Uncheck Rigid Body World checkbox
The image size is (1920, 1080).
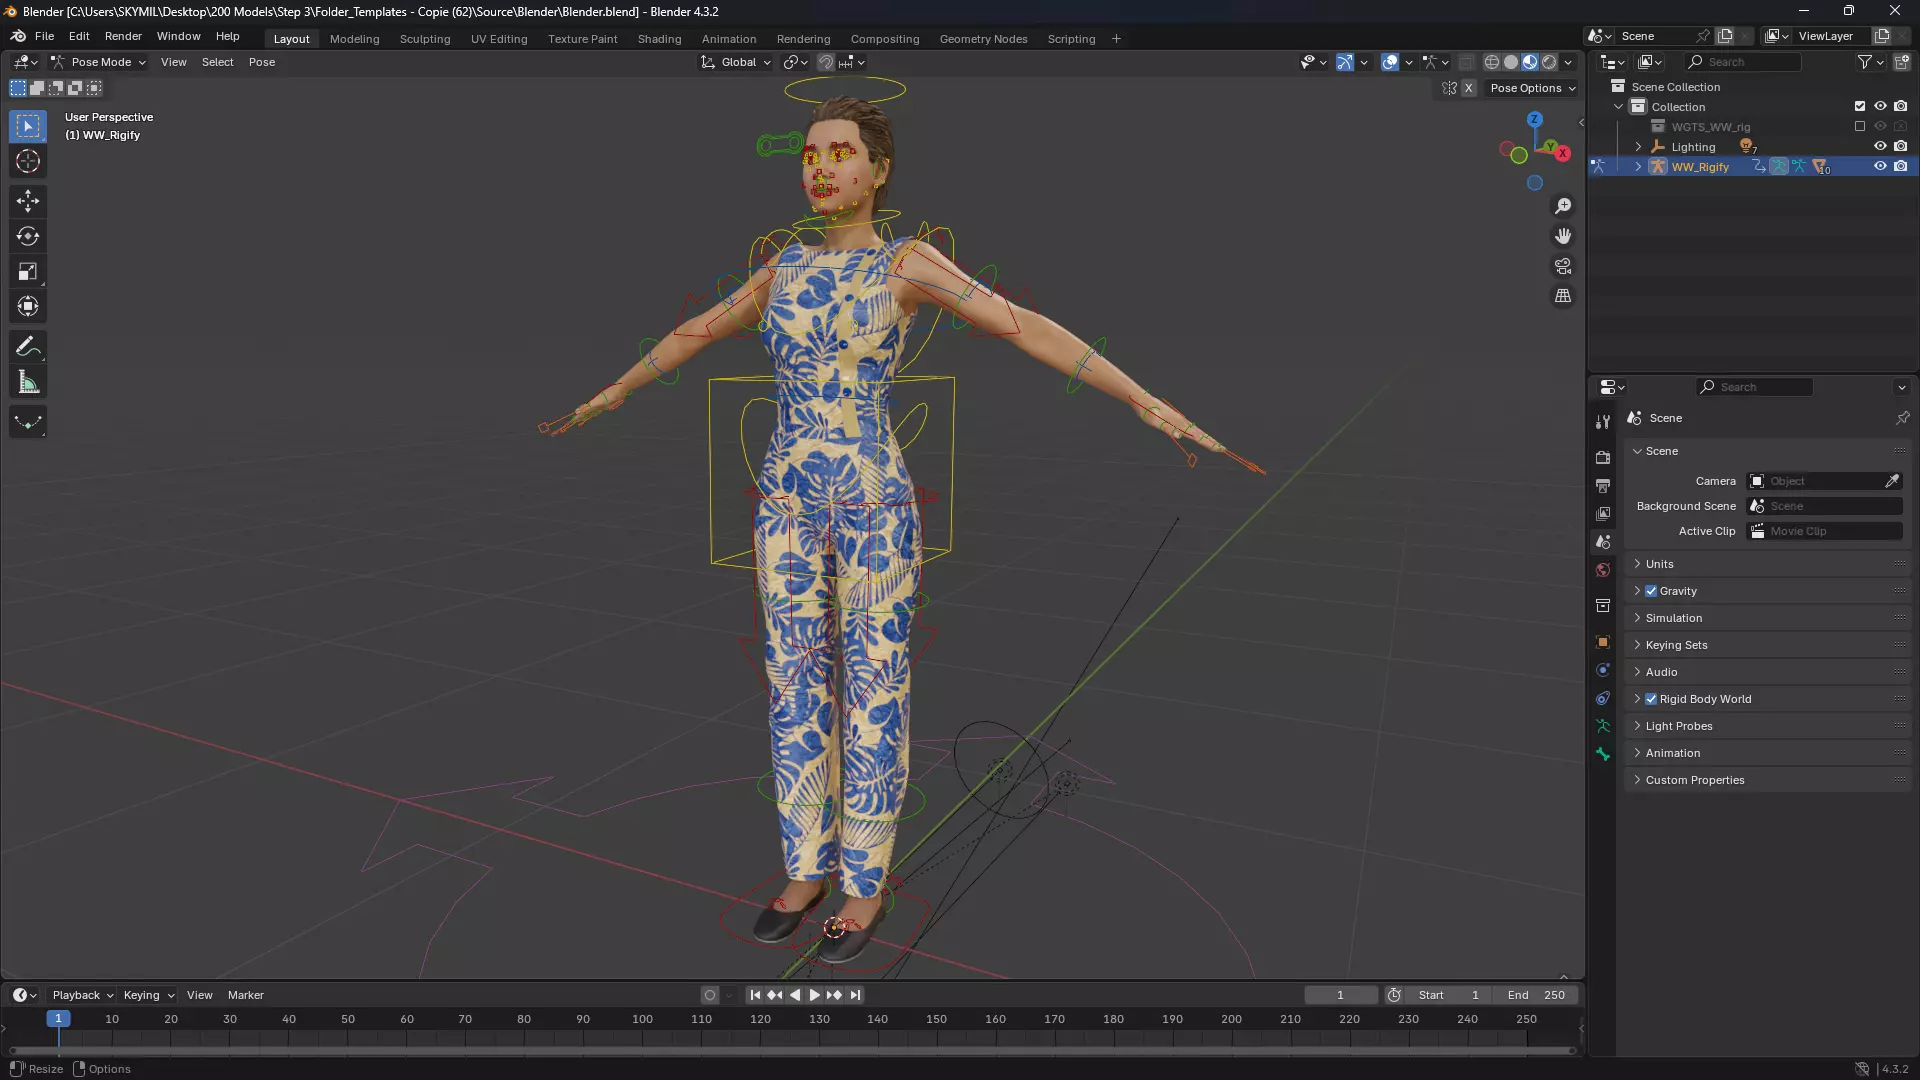click(x=1651, y=699)
